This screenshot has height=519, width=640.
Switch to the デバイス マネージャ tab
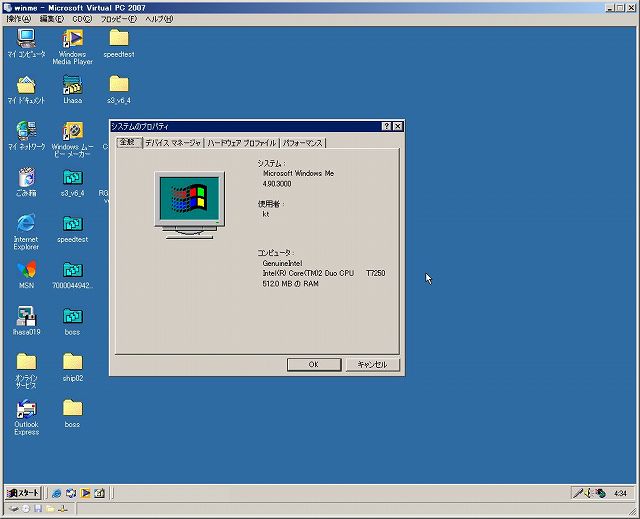[x=173, y=143]
